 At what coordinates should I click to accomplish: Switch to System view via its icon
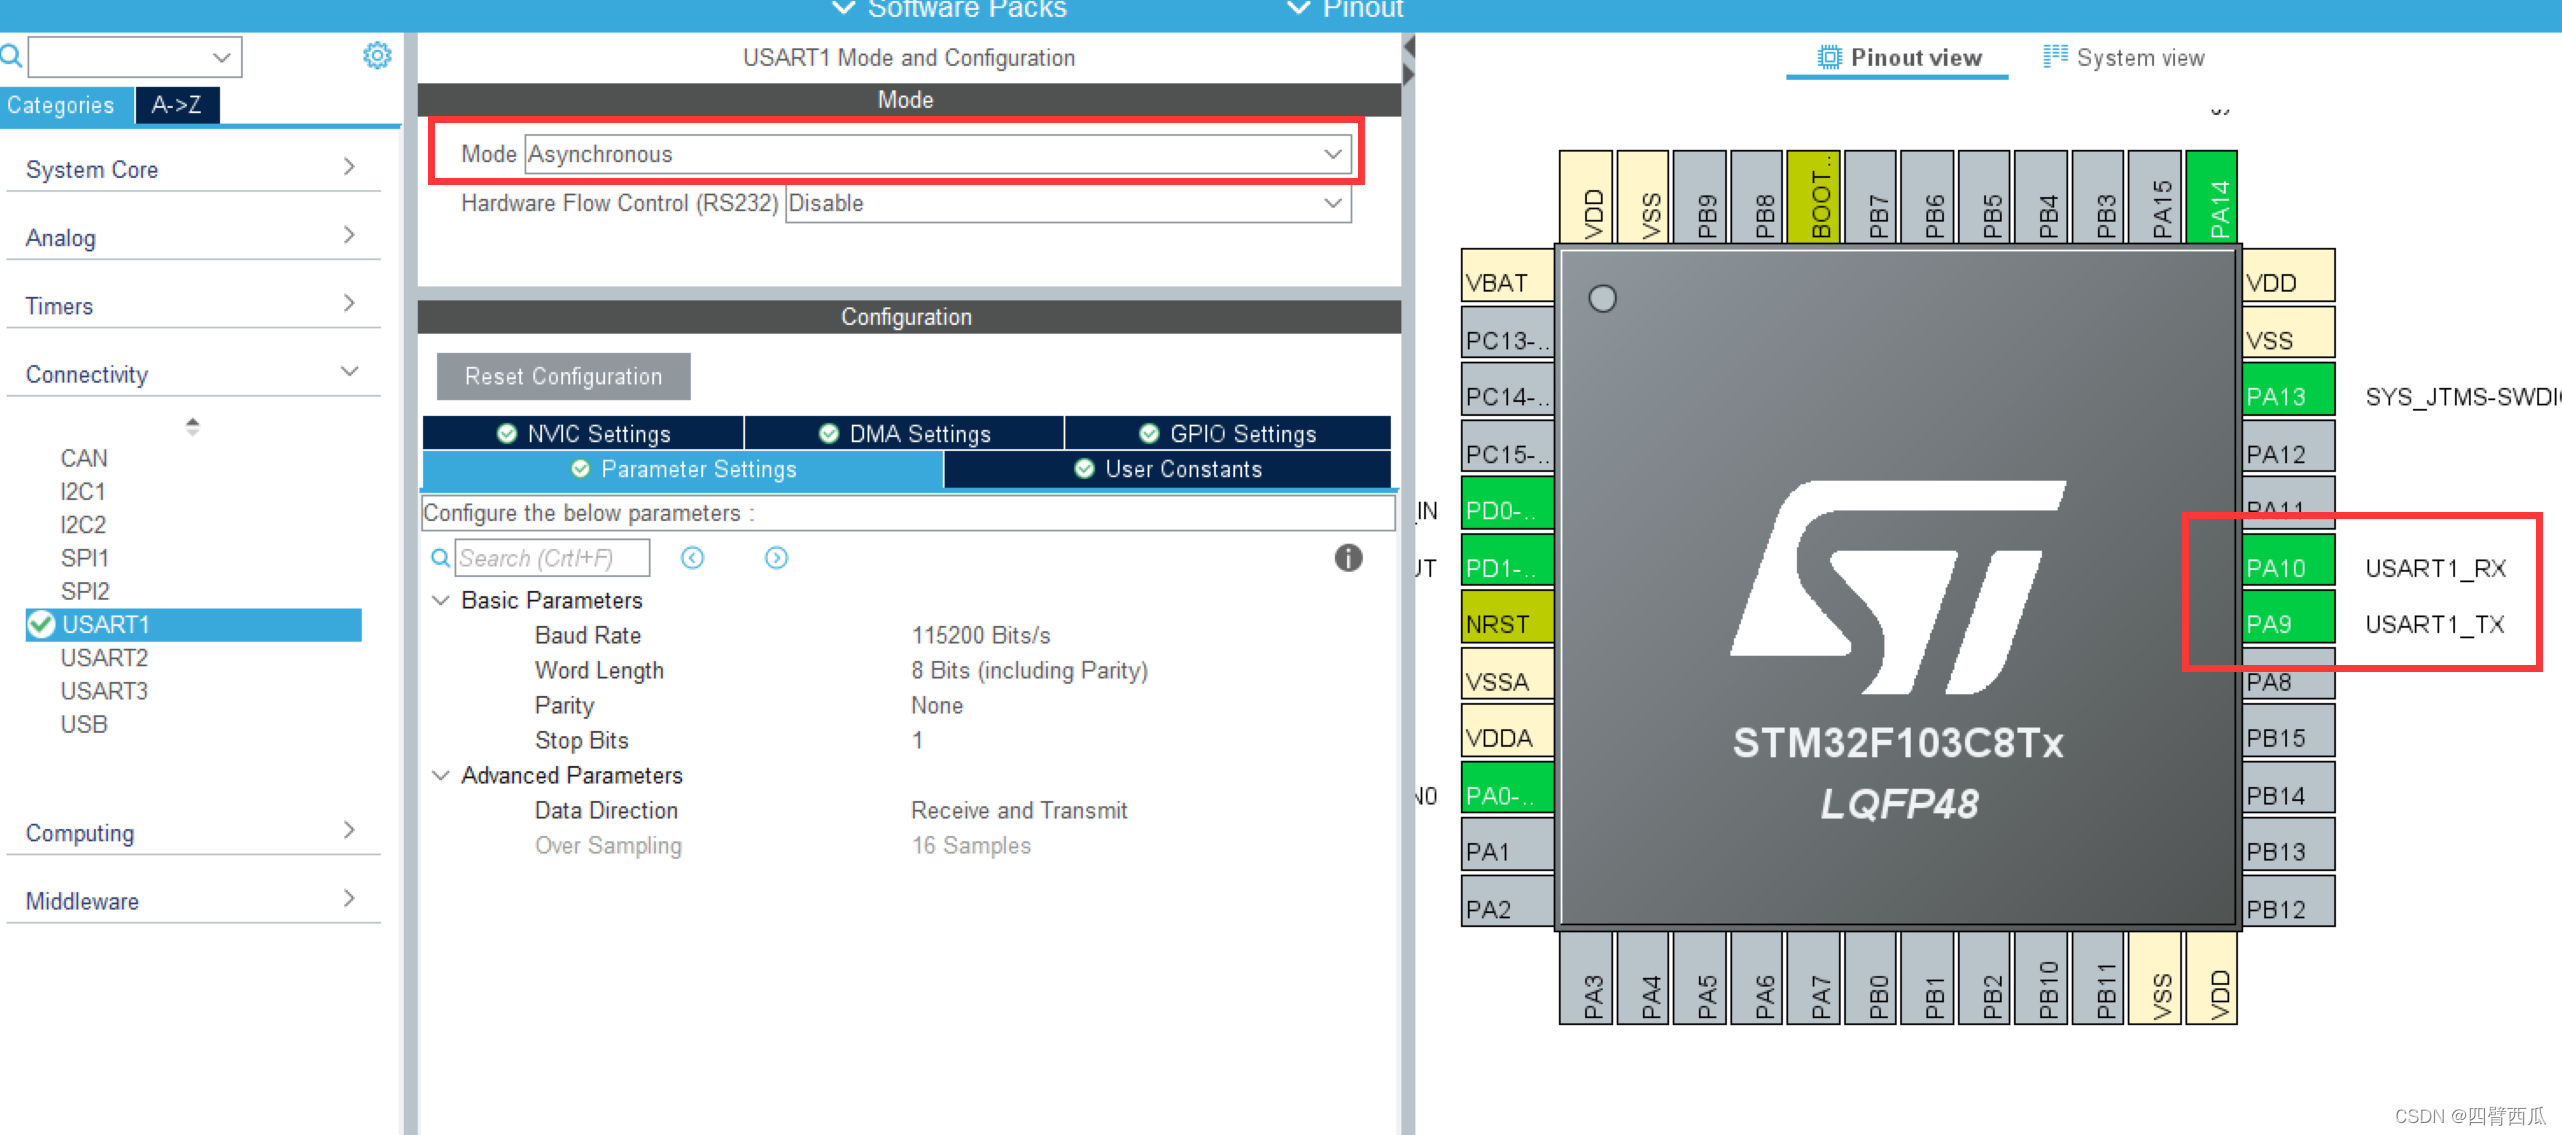click(x=2054, y=57)
